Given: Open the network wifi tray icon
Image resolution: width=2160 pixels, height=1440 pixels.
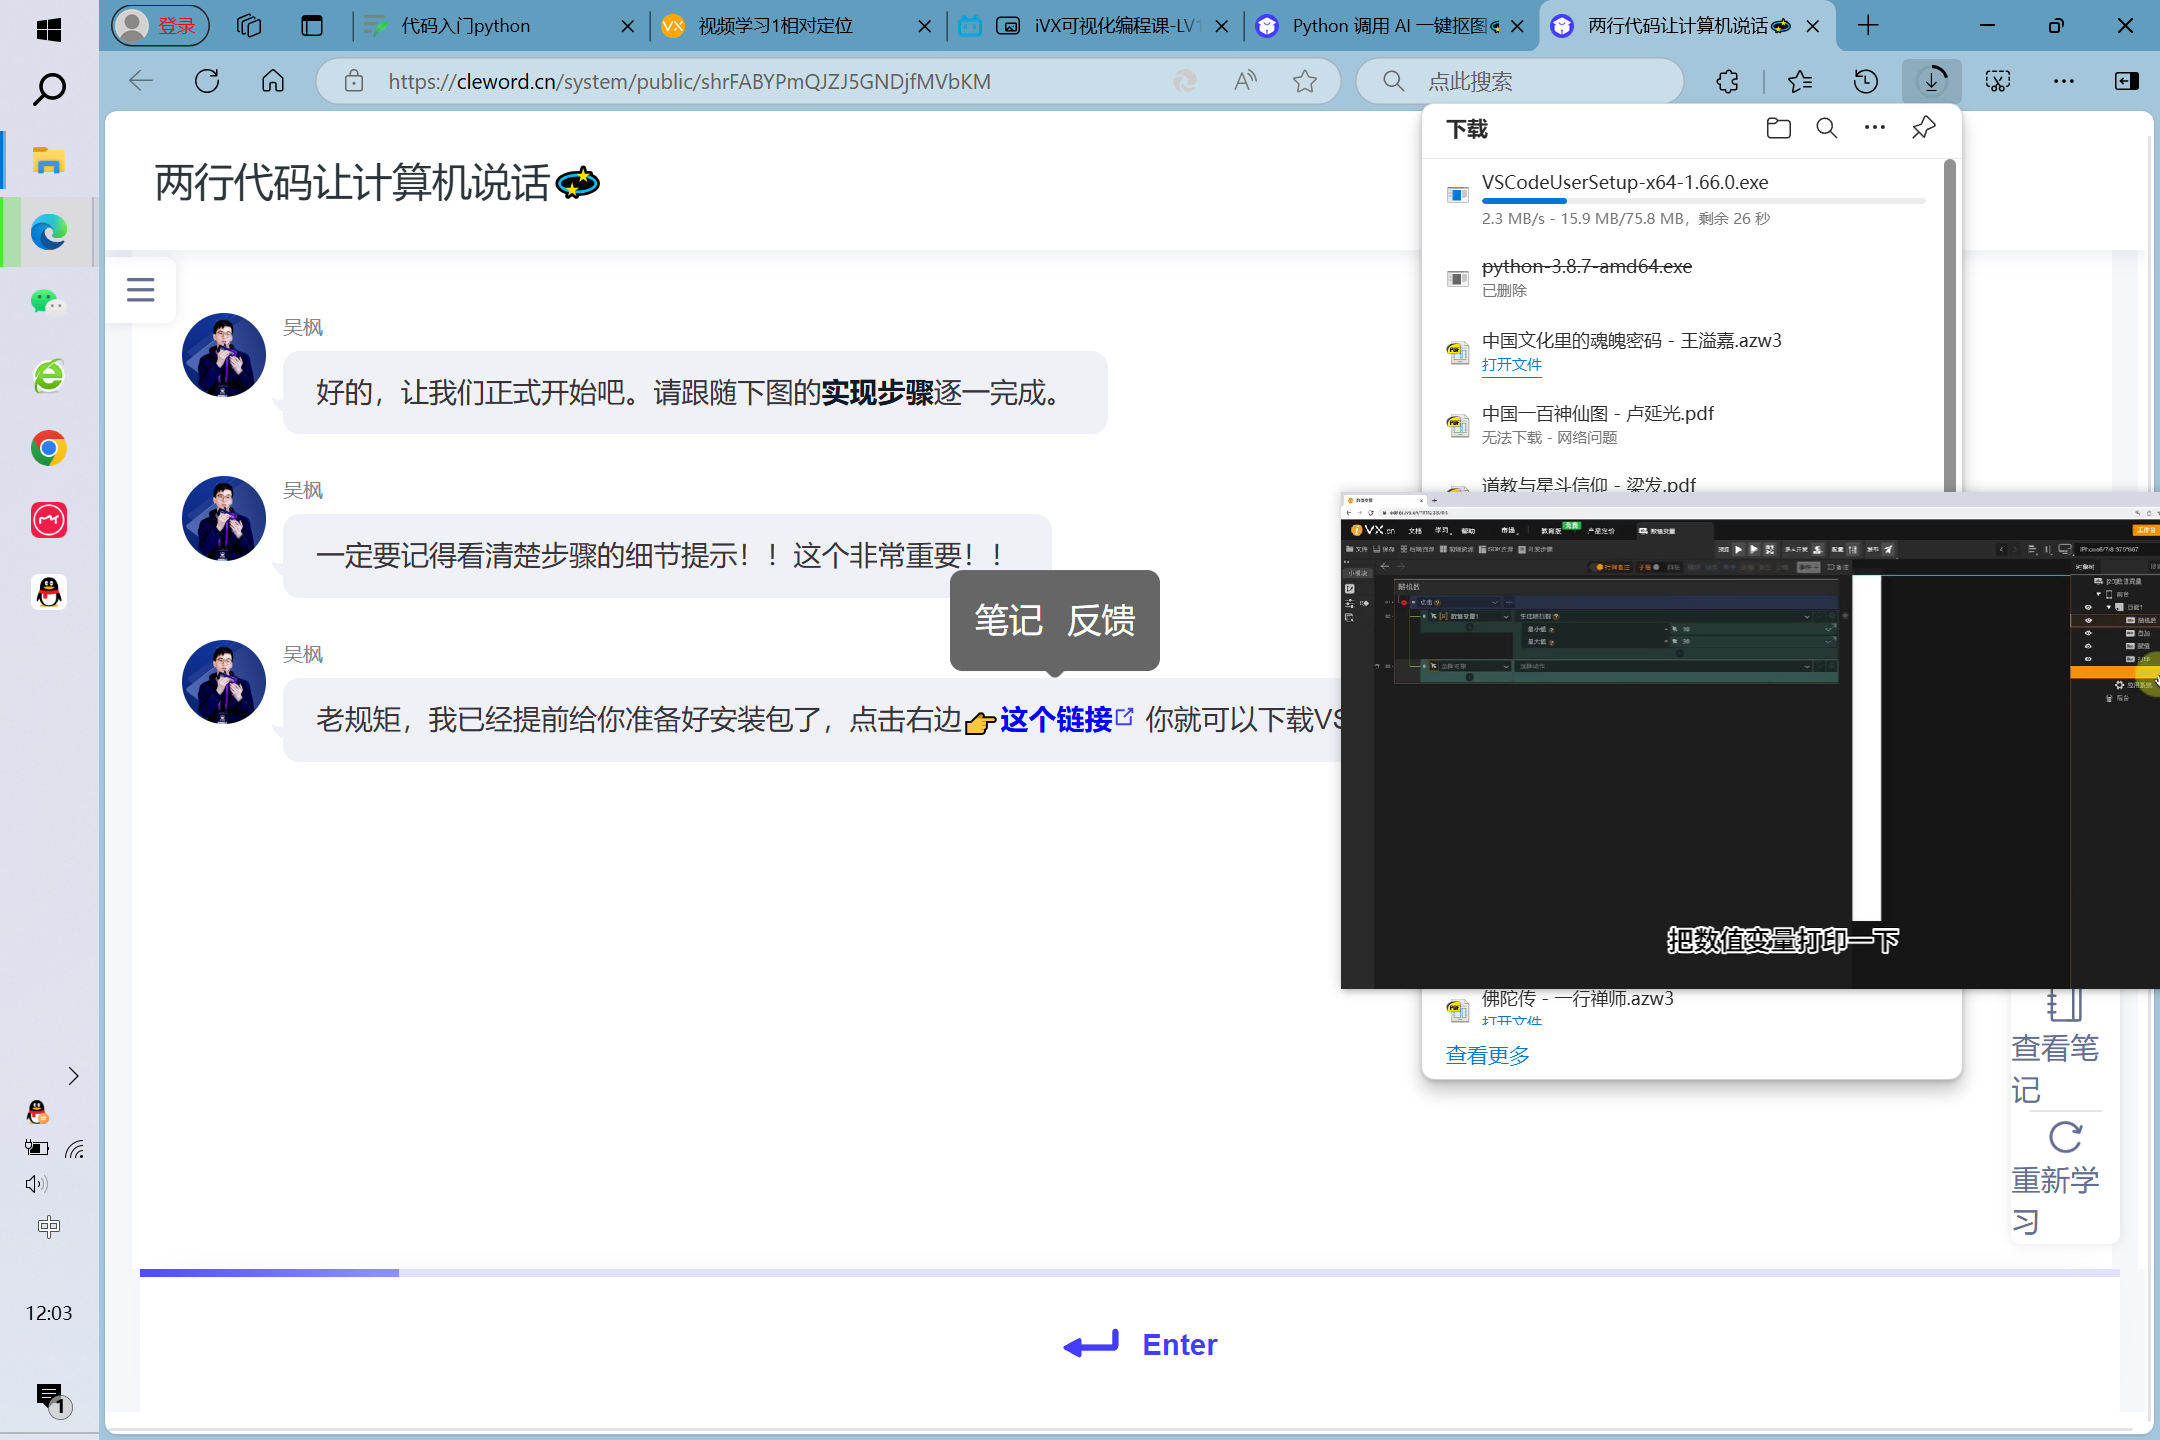Looking at the screenshot, I should coord(75,1149).
